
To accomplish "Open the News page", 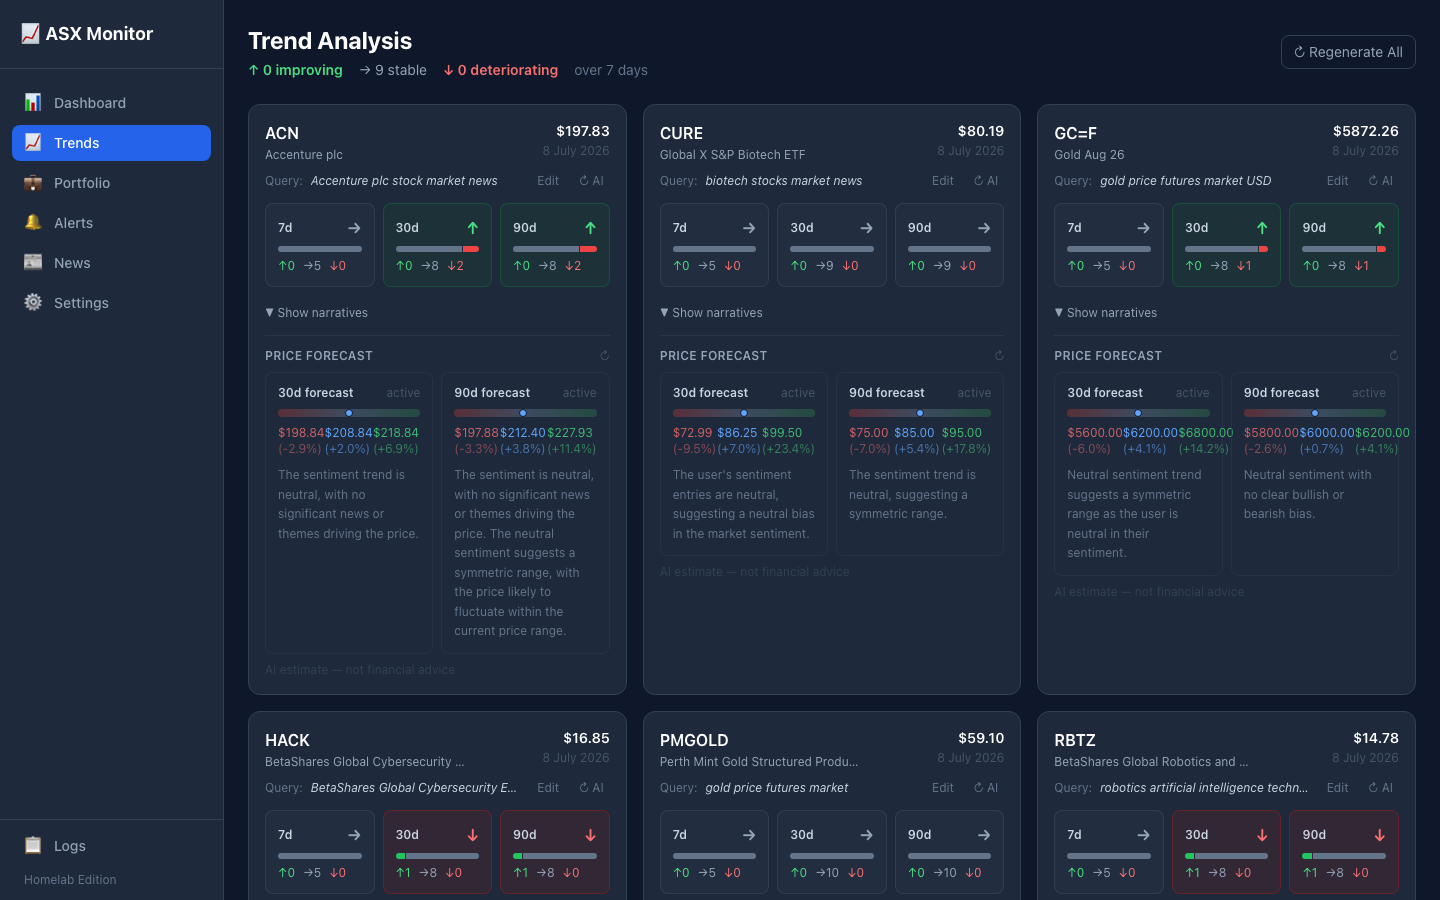I will point(111,263).
